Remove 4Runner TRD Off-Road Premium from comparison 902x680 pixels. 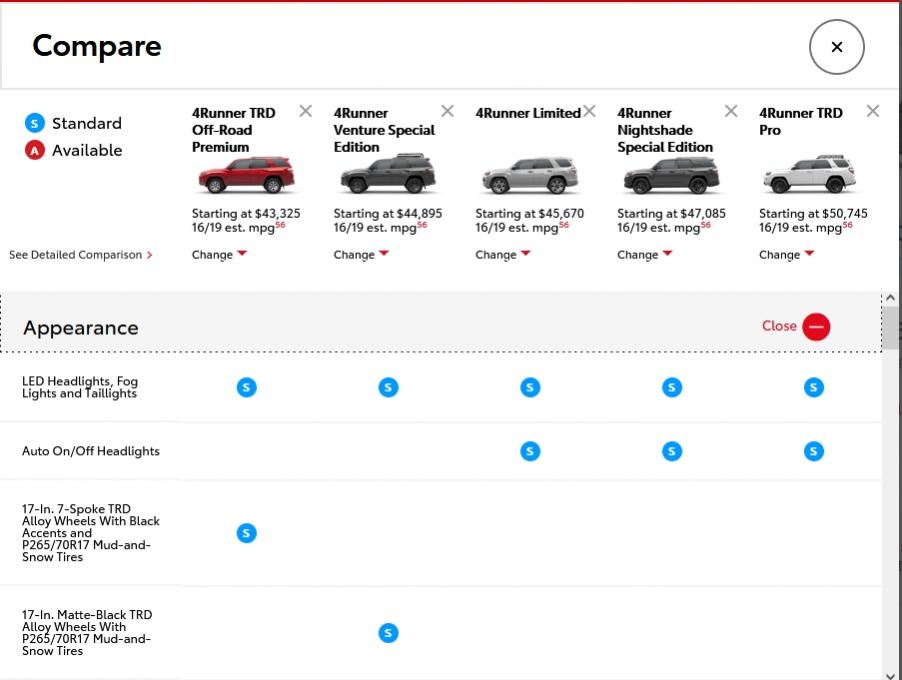point(305,111)
